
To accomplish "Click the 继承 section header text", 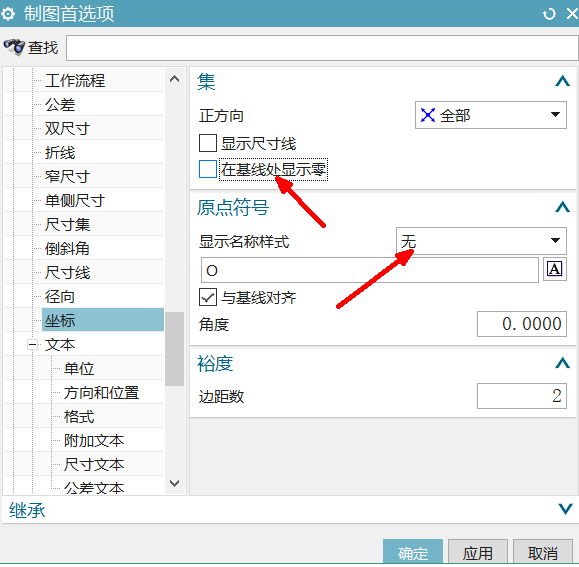I will click(x=27, y=511).
